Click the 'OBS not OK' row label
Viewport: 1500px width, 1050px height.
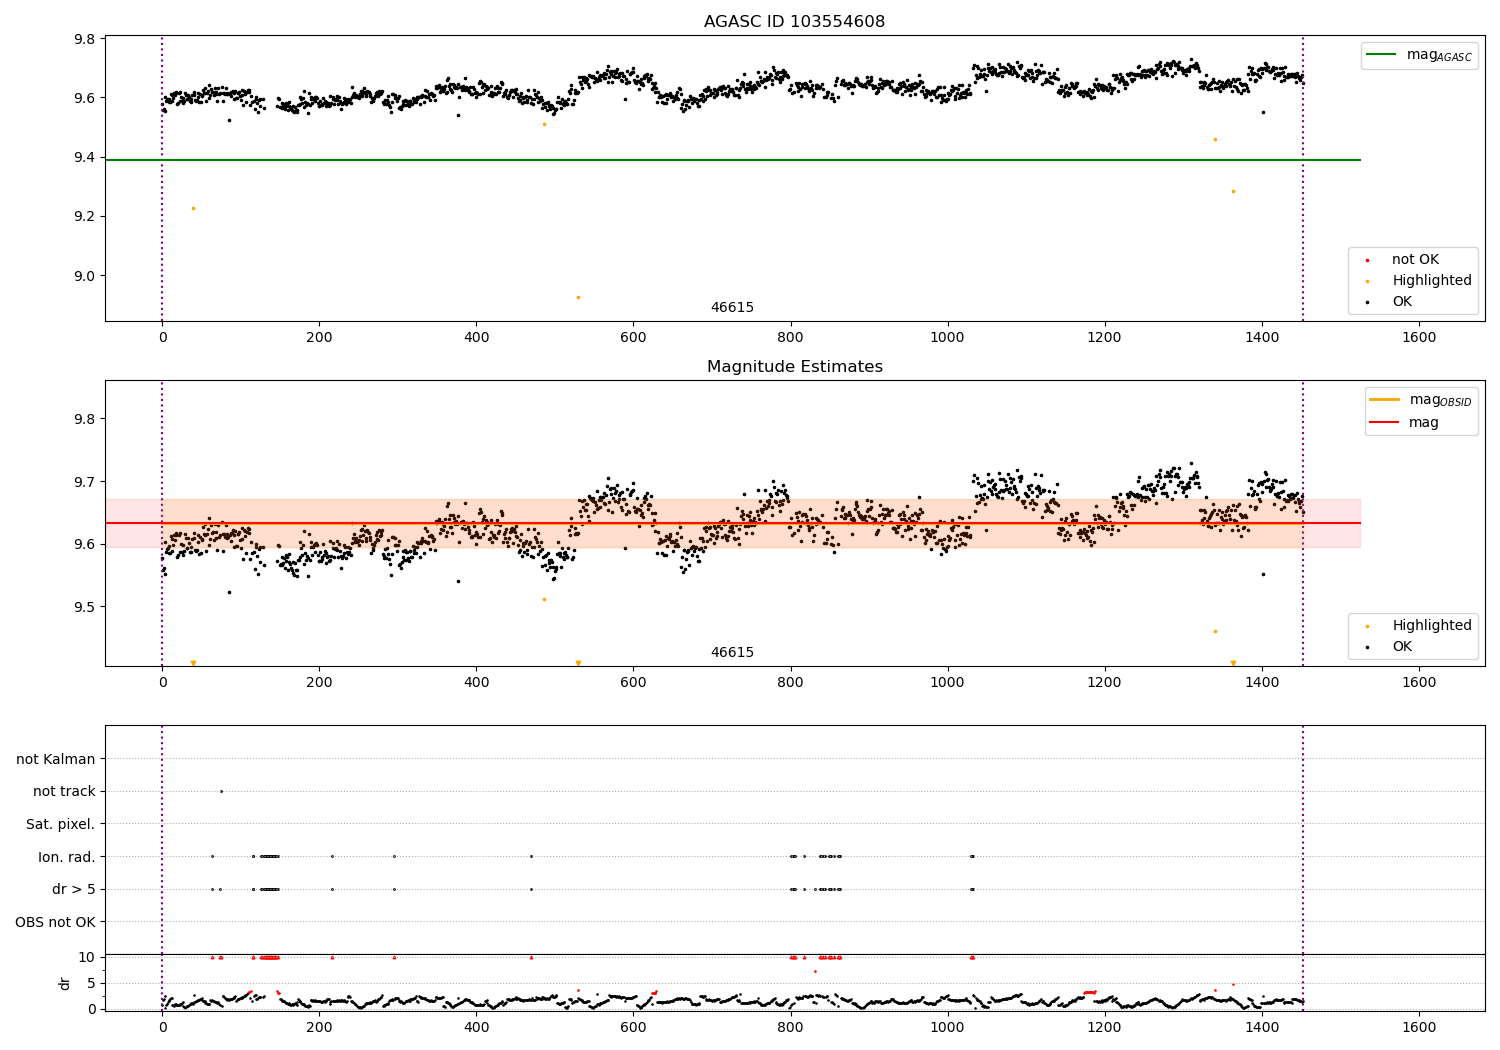56,922
